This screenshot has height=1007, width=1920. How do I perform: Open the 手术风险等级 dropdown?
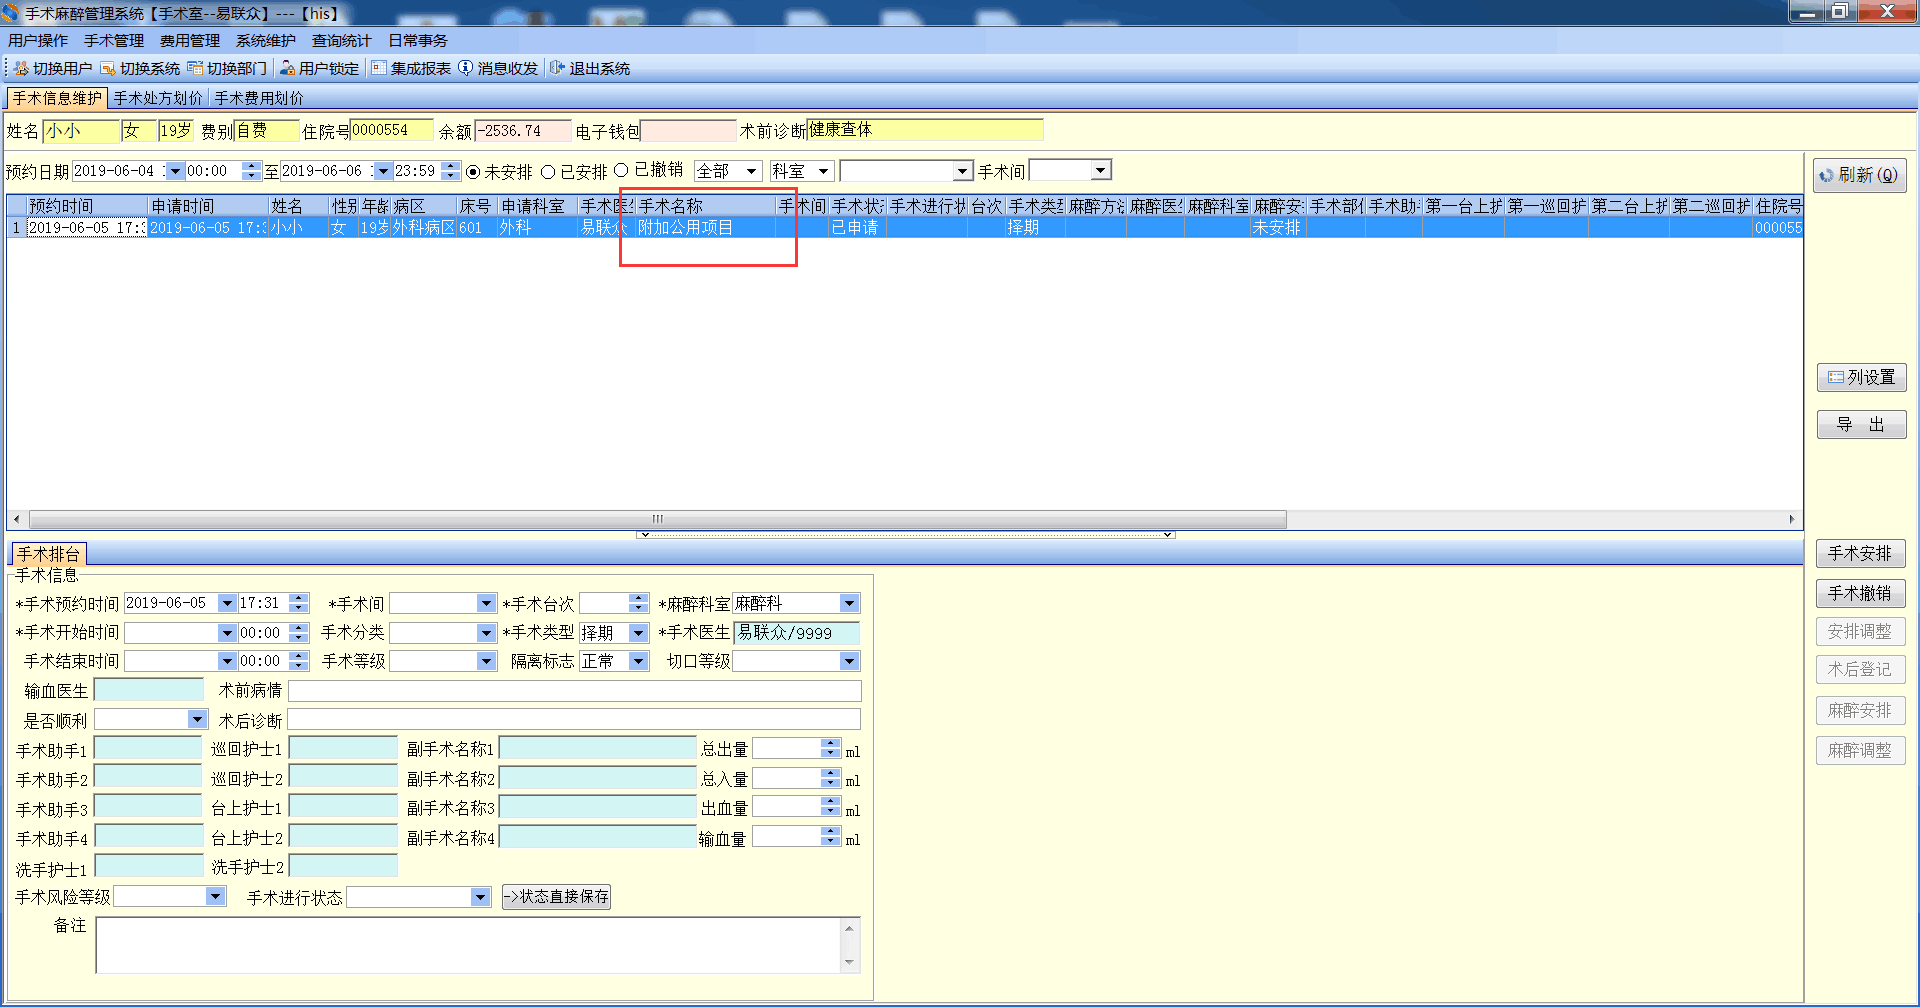tap(216, 896)
